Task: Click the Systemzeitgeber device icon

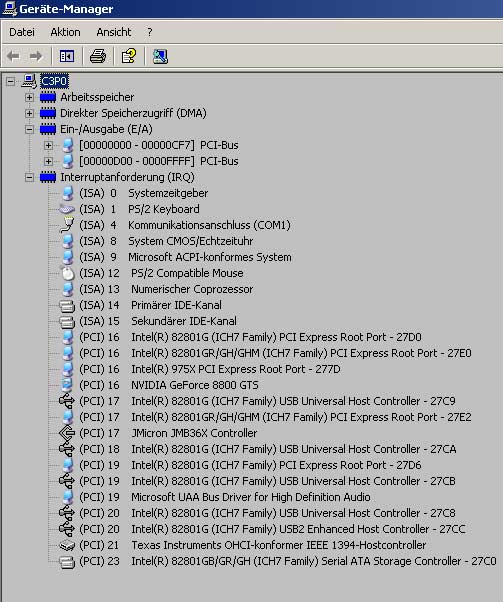Action: [x=68, y=193]
